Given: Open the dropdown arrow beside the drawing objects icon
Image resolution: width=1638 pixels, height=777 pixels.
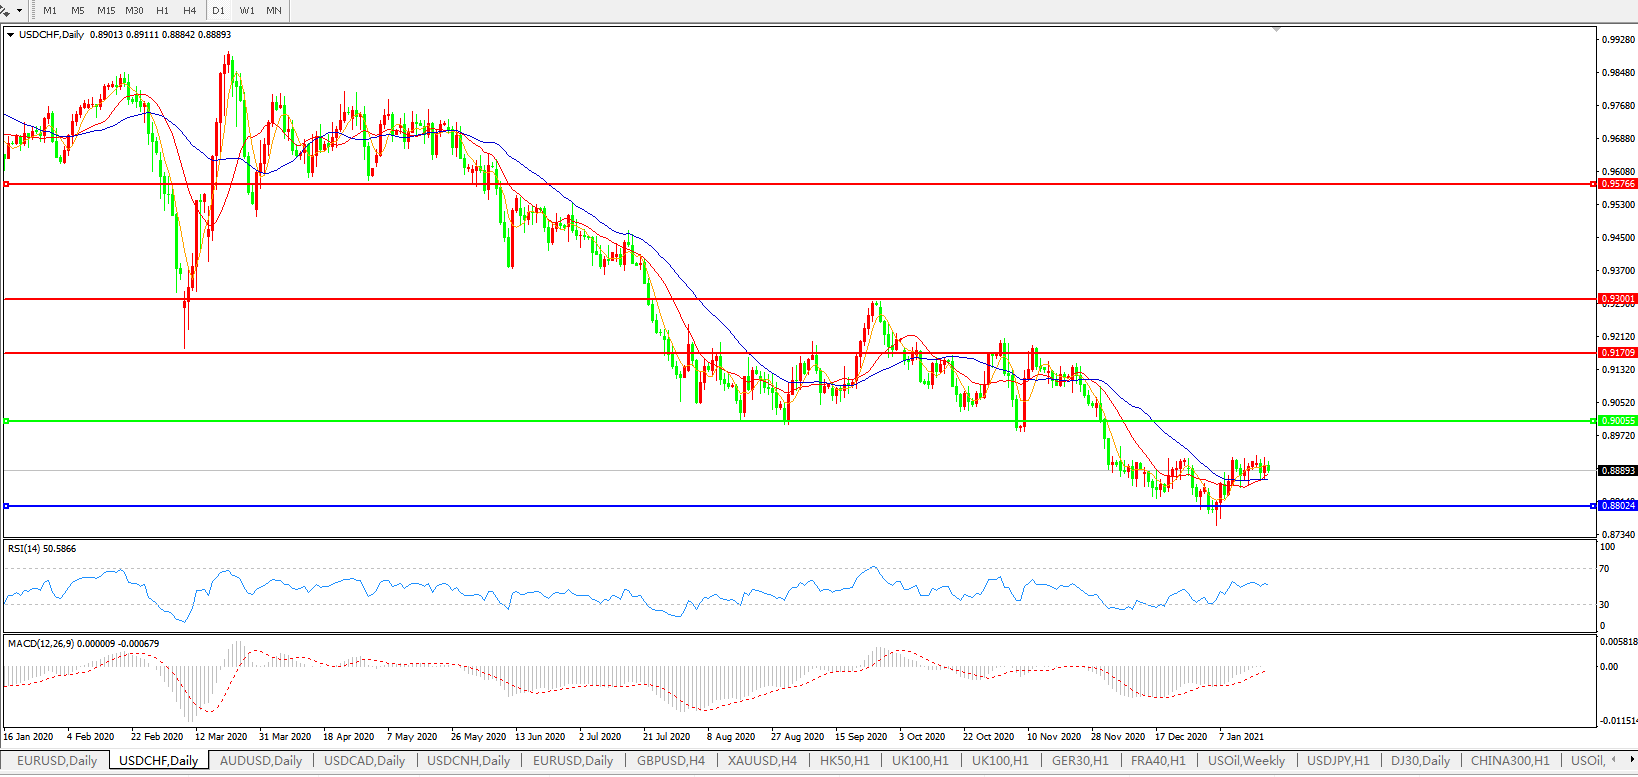Looking at the screenshot, I should click(x=19, y=11).
